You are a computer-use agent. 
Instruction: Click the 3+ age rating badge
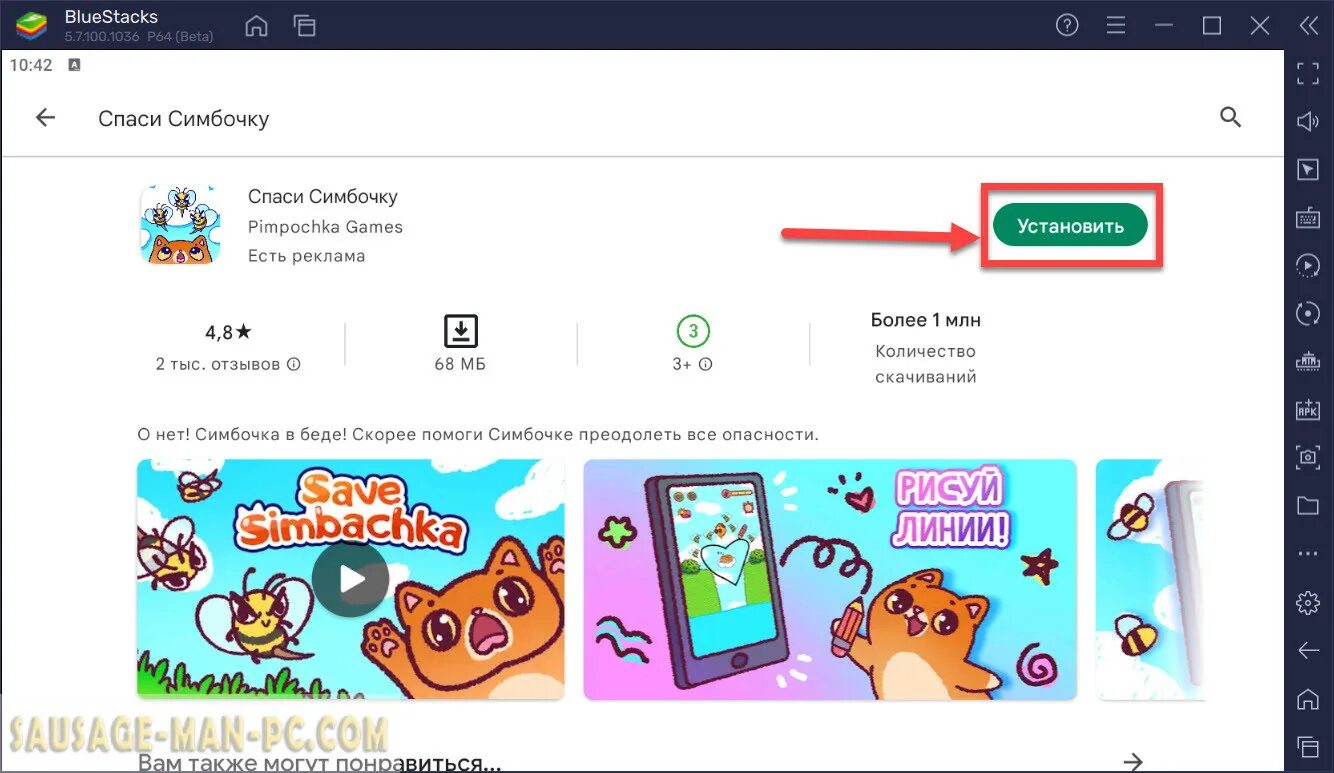693,331
